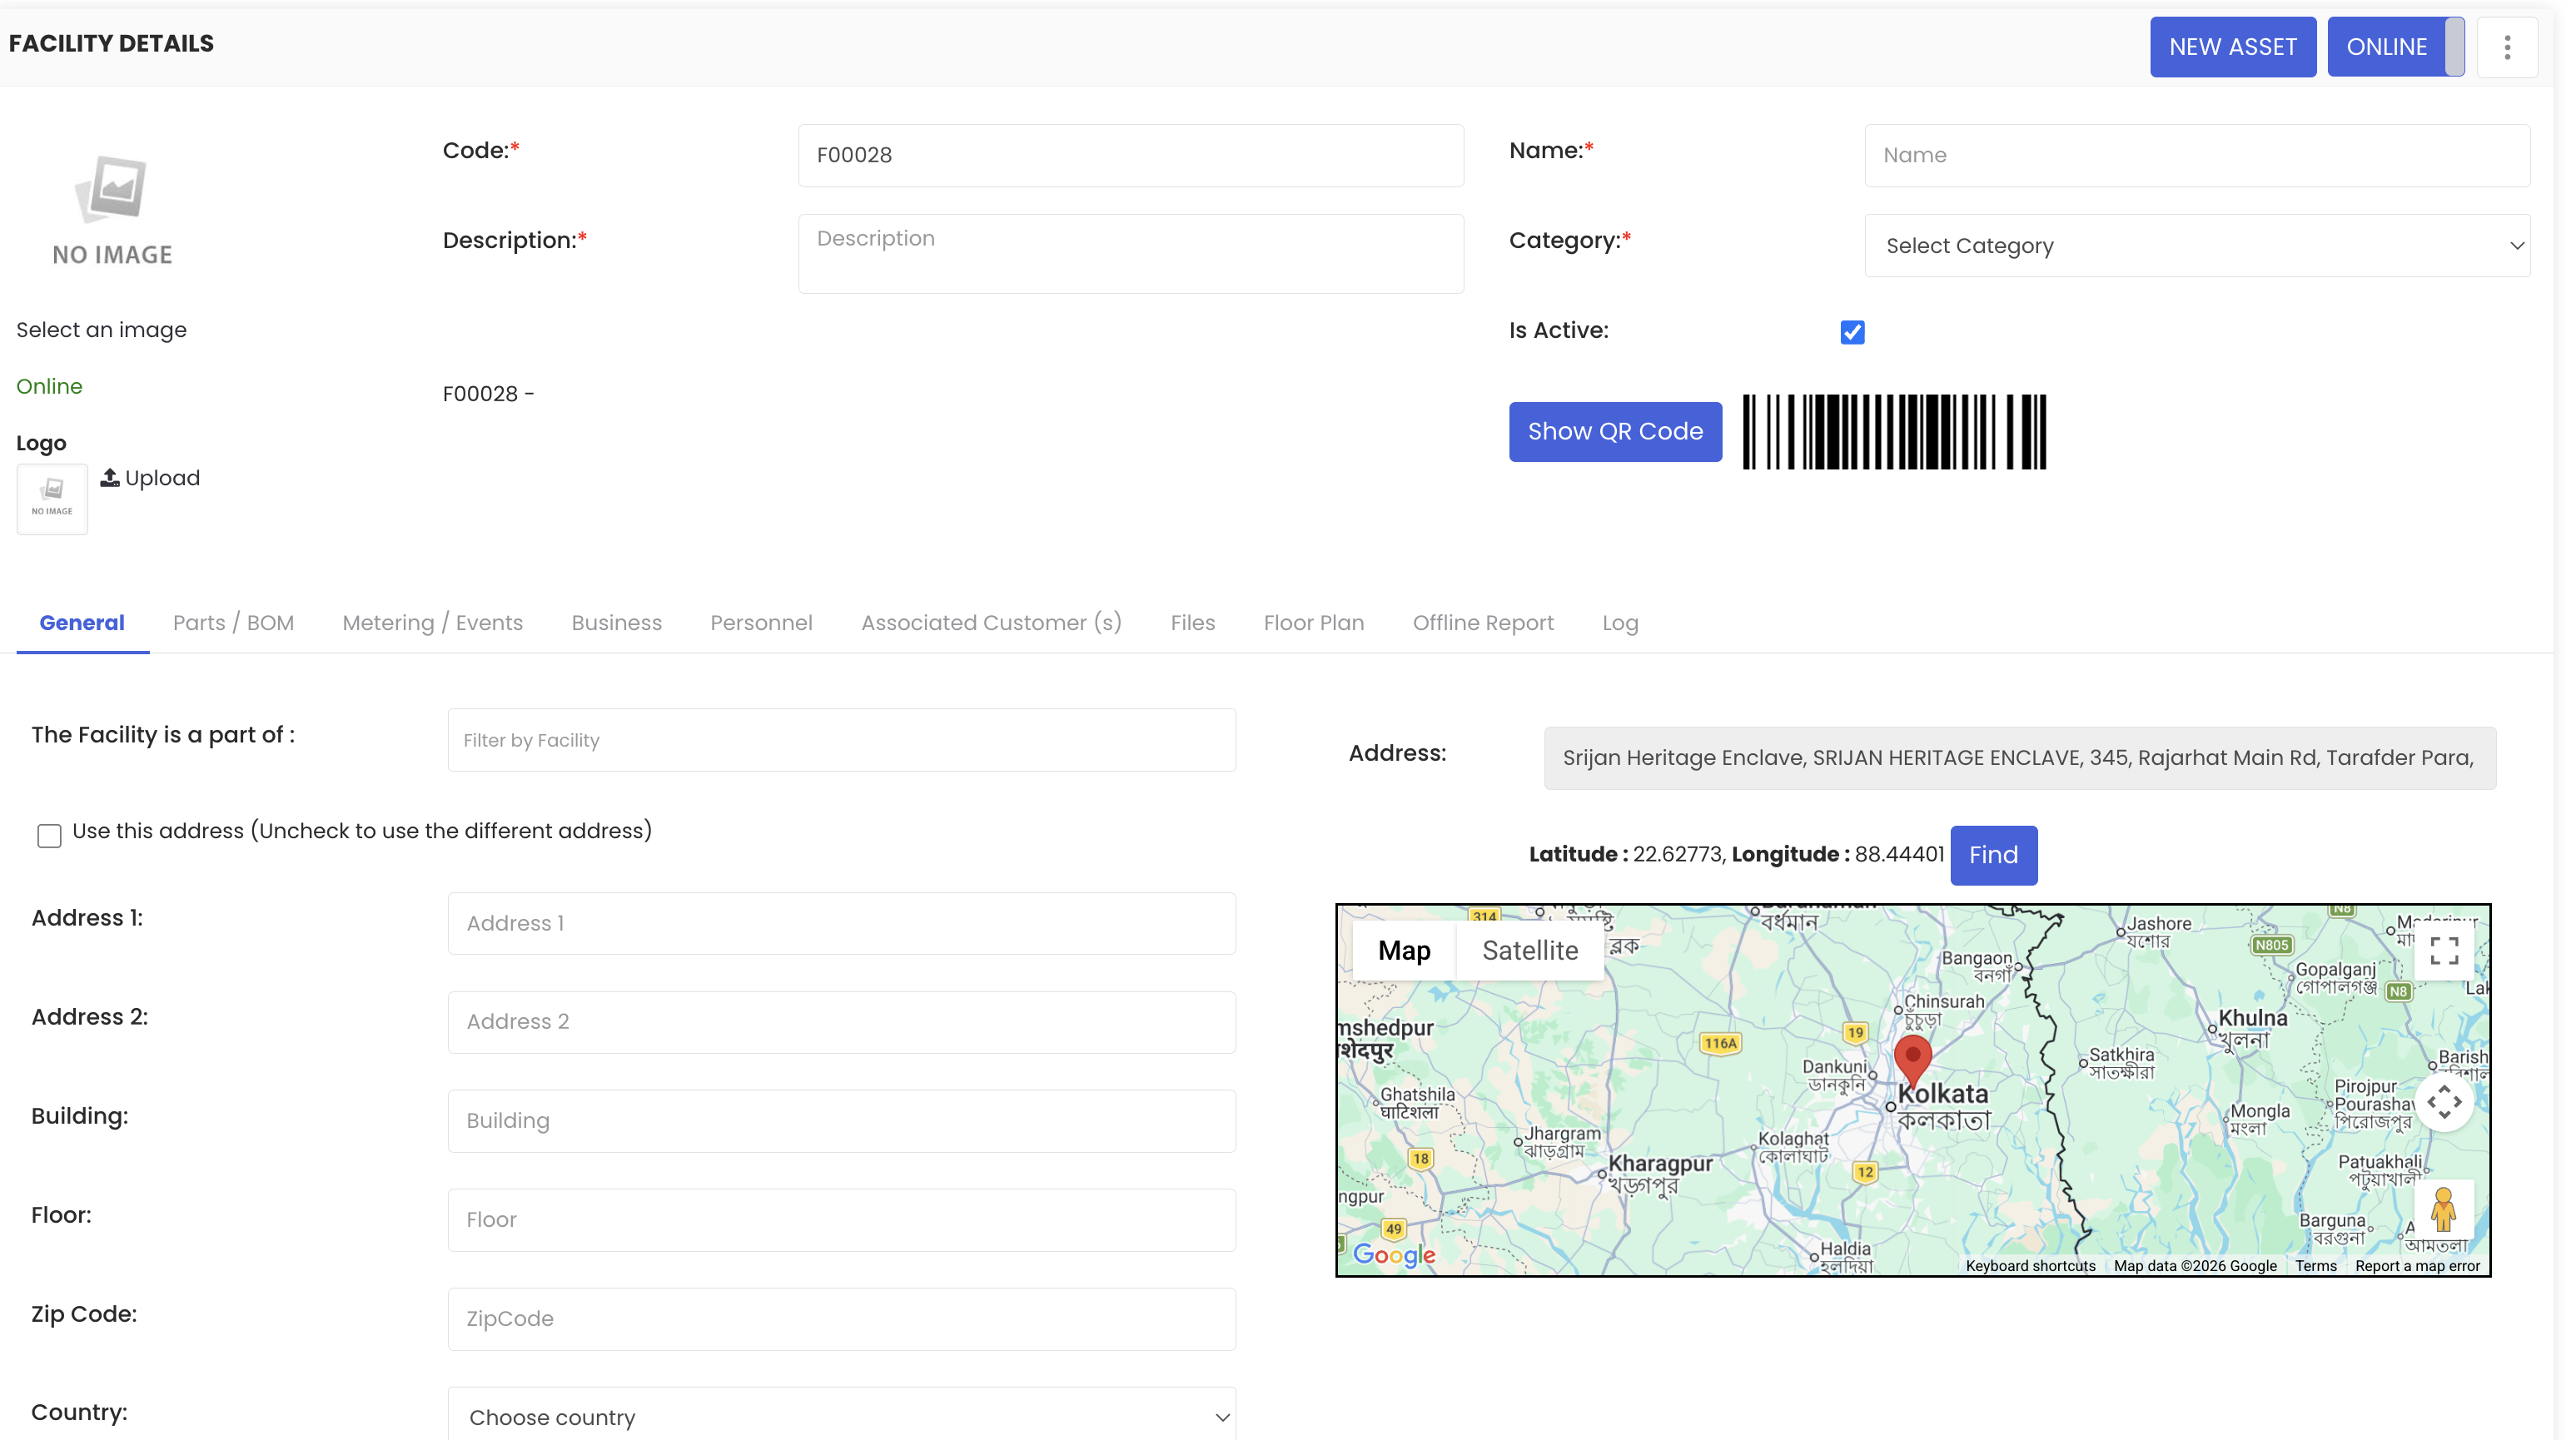
Task: Open the Choose country dropdown
Action: click(x=841, y=1416)
